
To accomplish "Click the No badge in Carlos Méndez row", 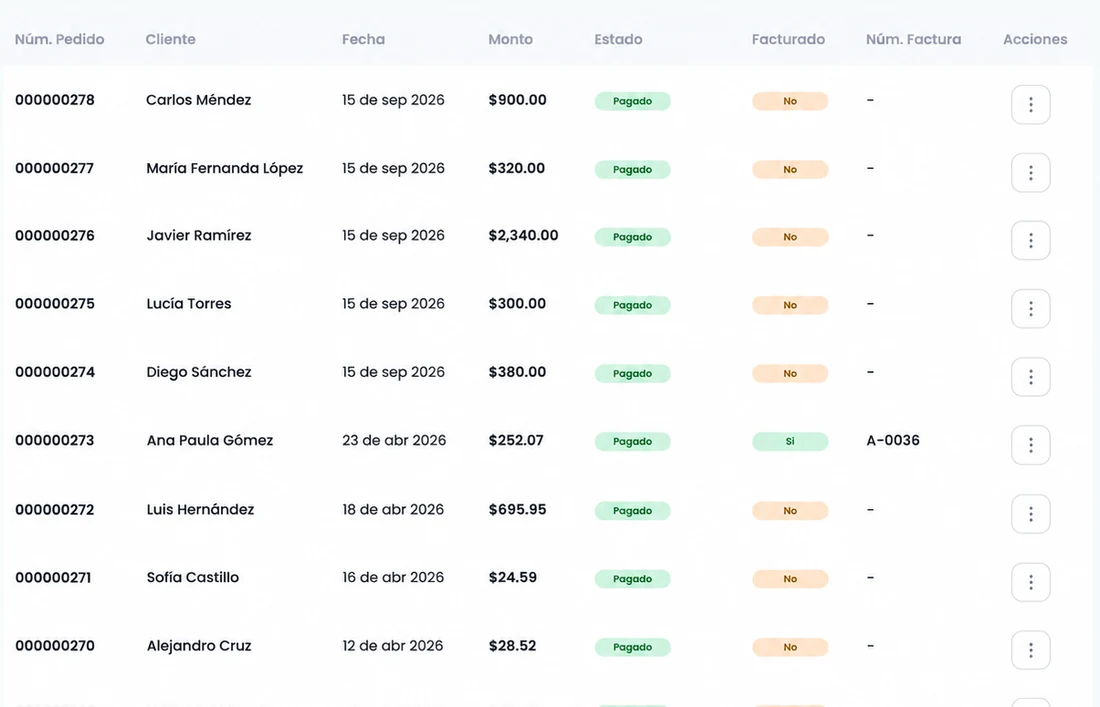I will [790, 101].
